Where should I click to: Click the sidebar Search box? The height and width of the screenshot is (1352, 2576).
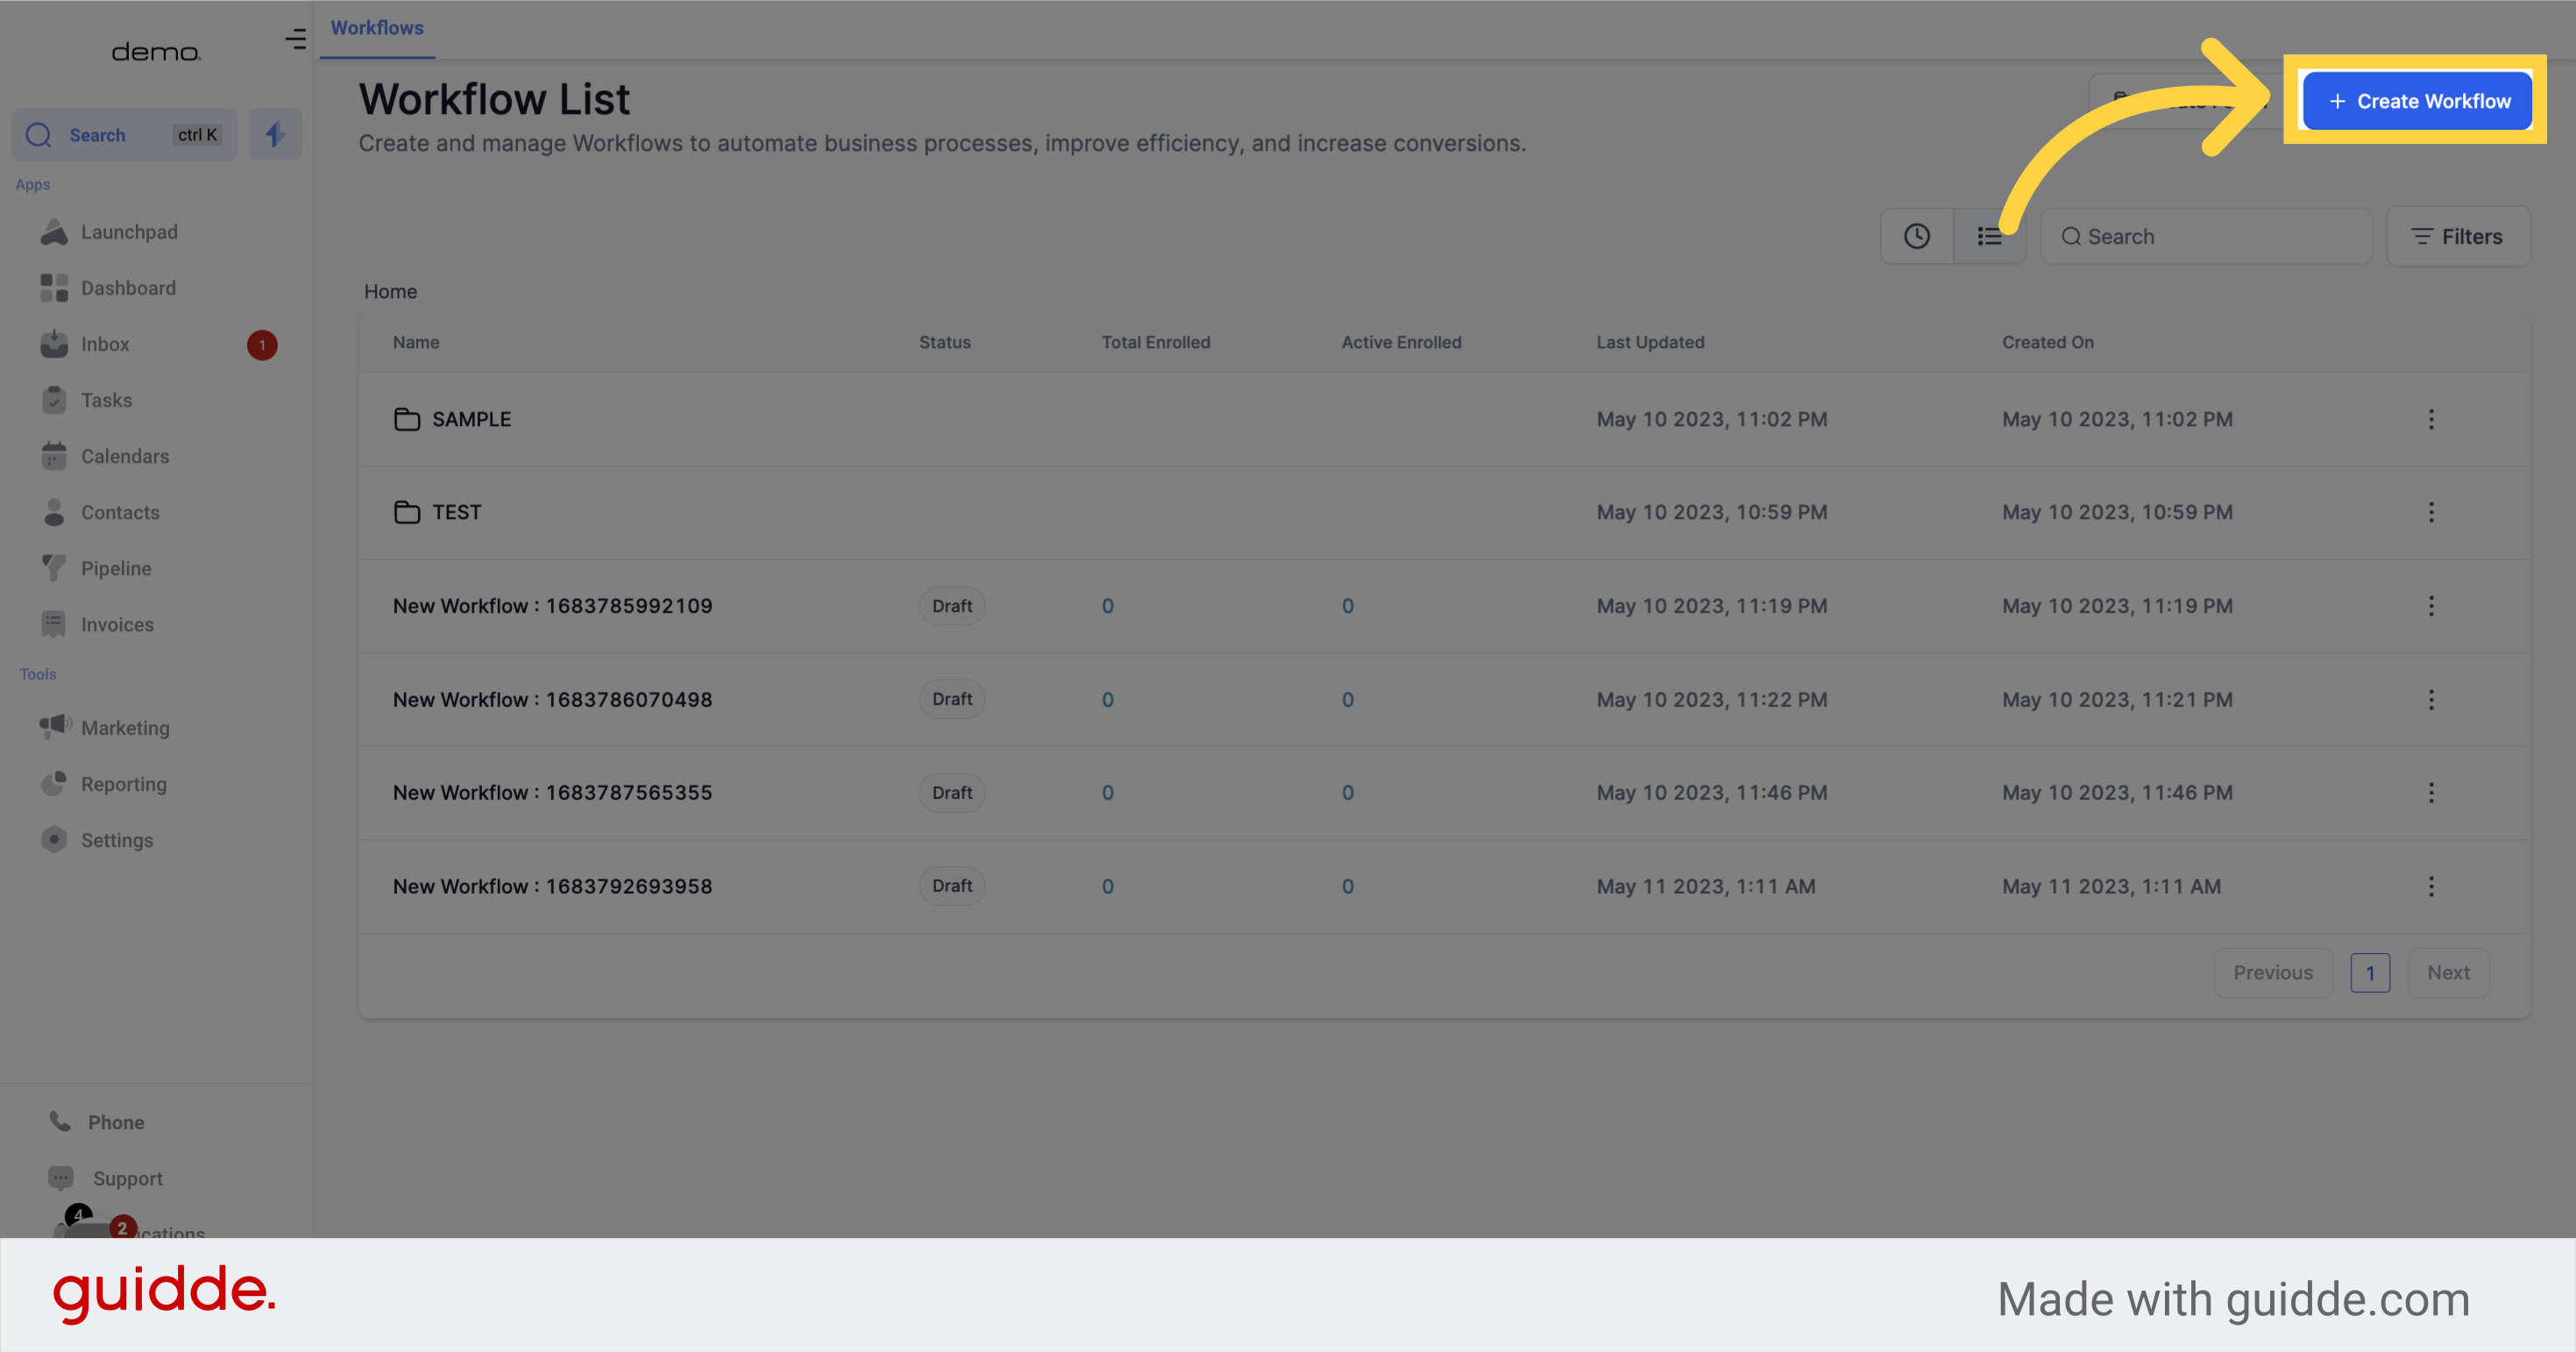(x=124, y=134)
